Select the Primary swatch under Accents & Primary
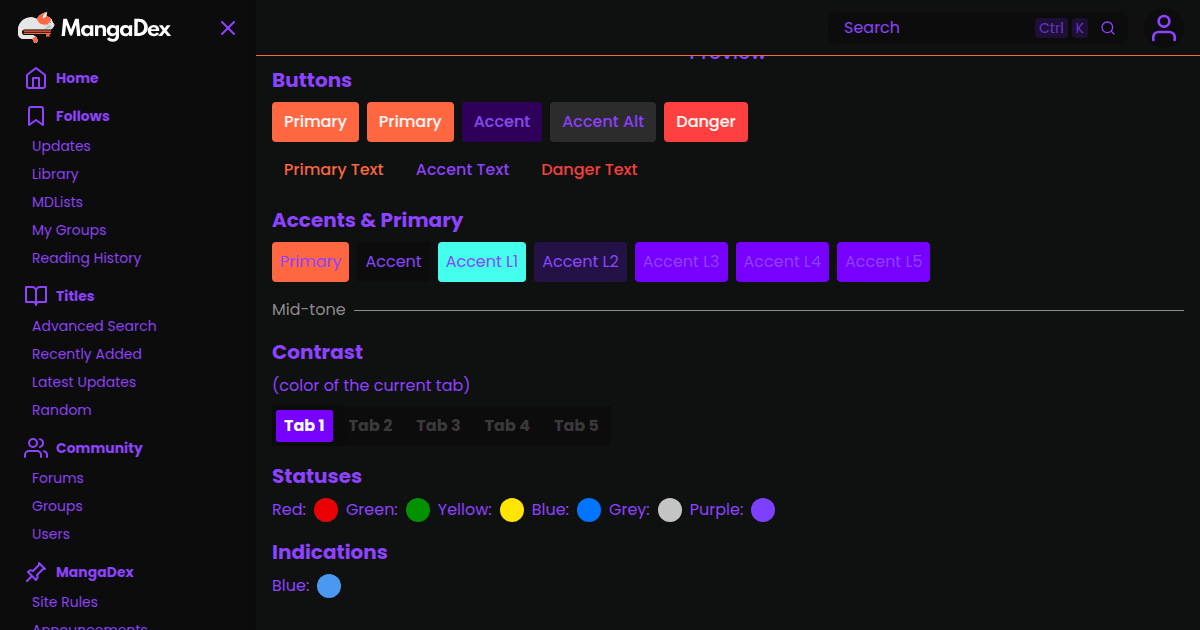Viewport: 1200px width, 630px height. 311,262
